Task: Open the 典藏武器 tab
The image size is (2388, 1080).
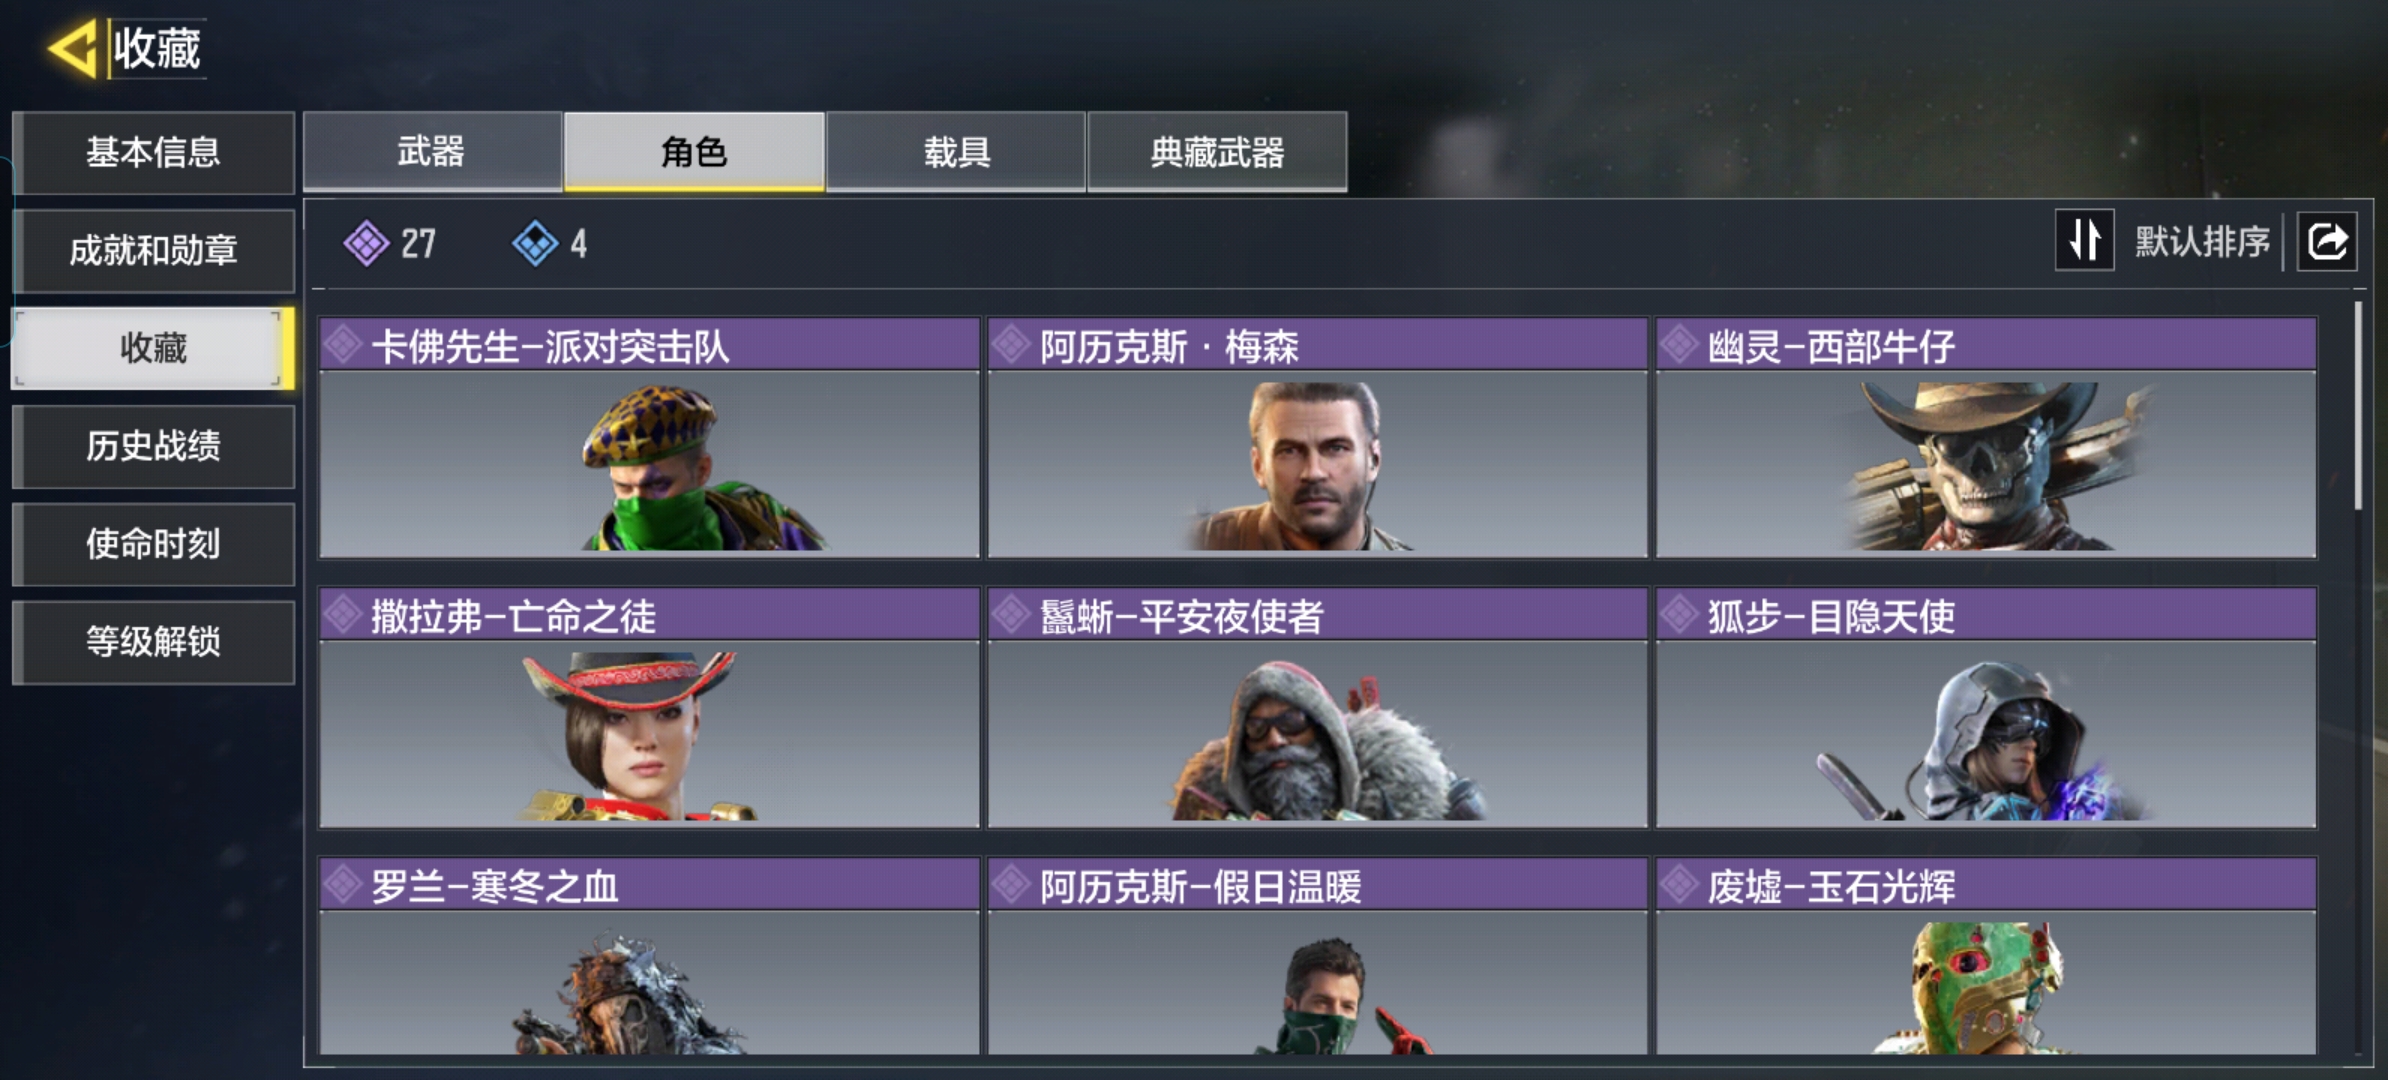Action: (x=1217, y=151)
